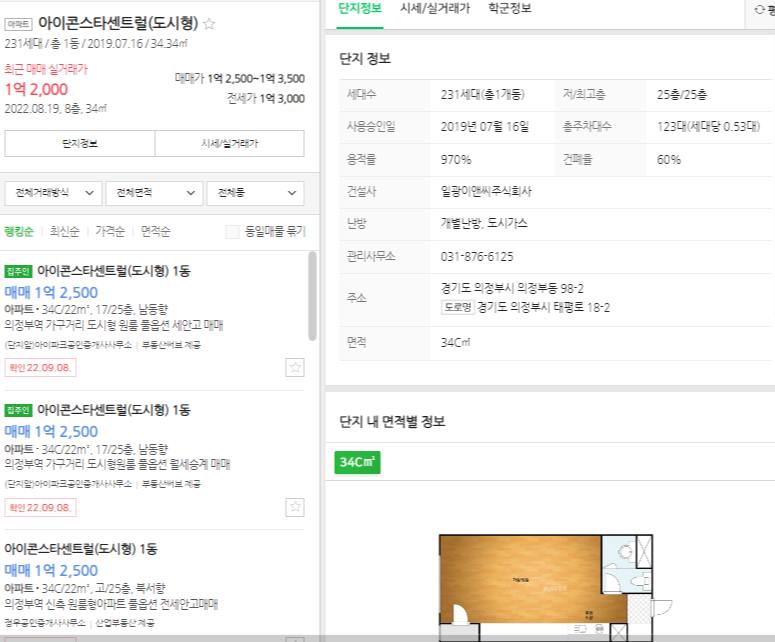This screenshot has width=775, height=642.
Task: Sort listings by 랭킹순
Action: tap(19, 231)
